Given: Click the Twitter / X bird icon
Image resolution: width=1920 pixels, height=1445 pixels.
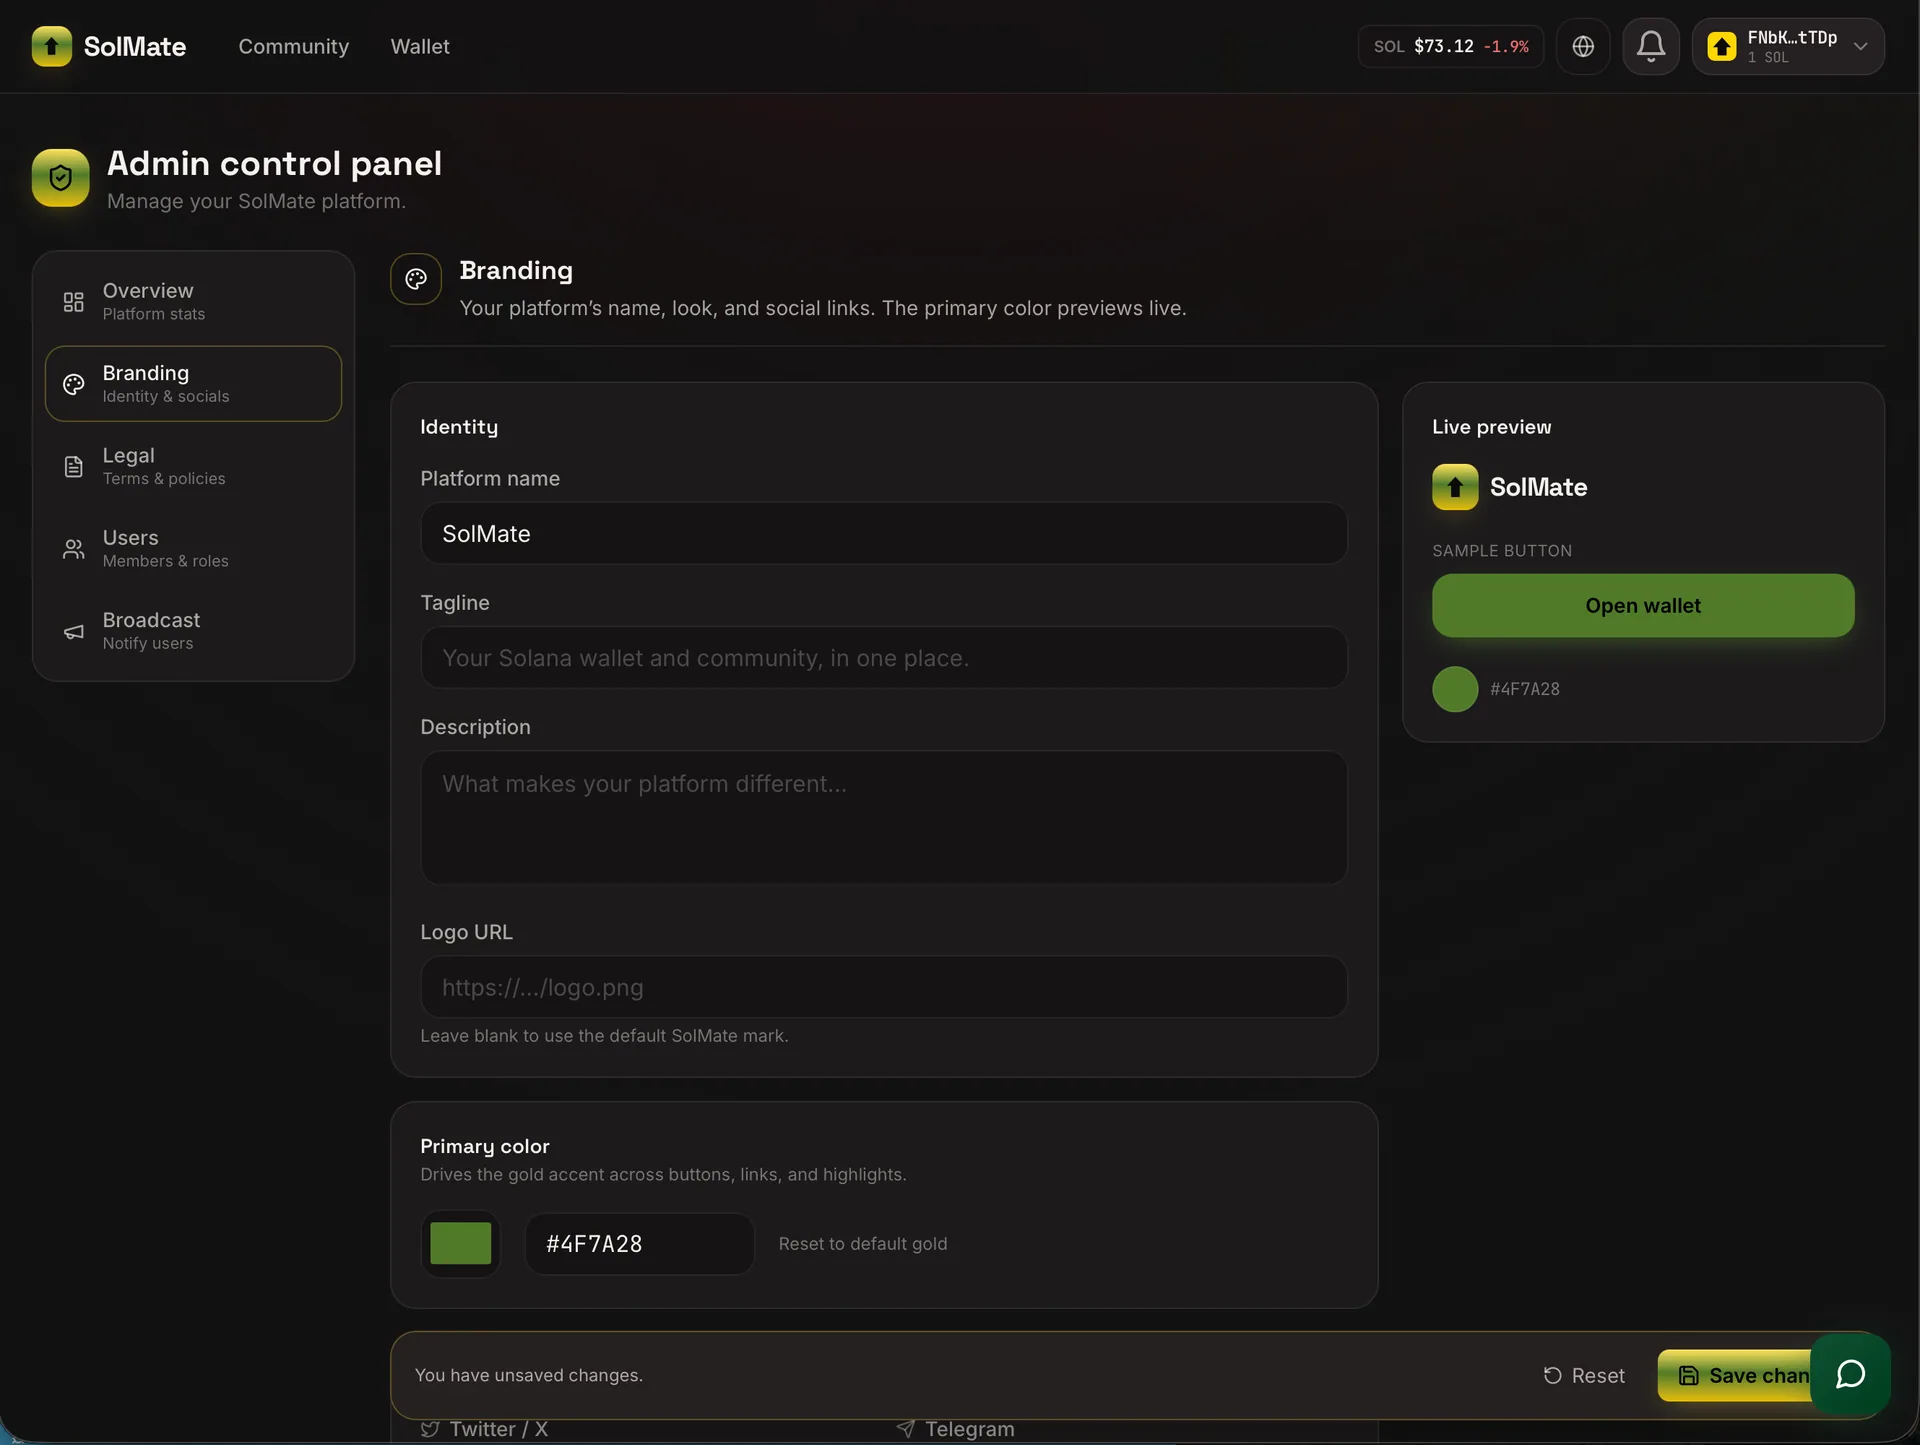Looking at the screenshot, I should [x=430, y=1429].
